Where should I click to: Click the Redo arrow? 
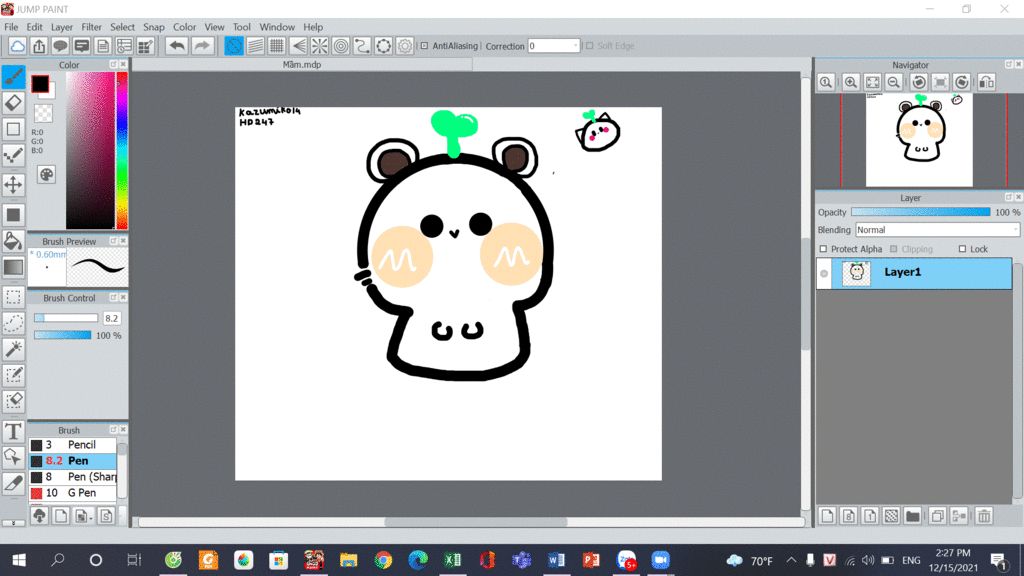point(202,46)
